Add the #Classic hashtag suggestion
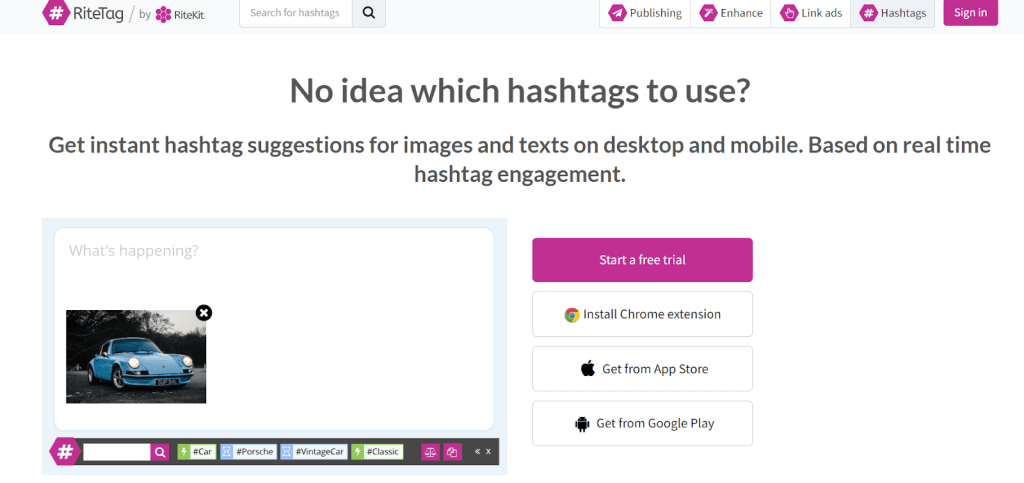The image size is (1024, 483). 377,452
